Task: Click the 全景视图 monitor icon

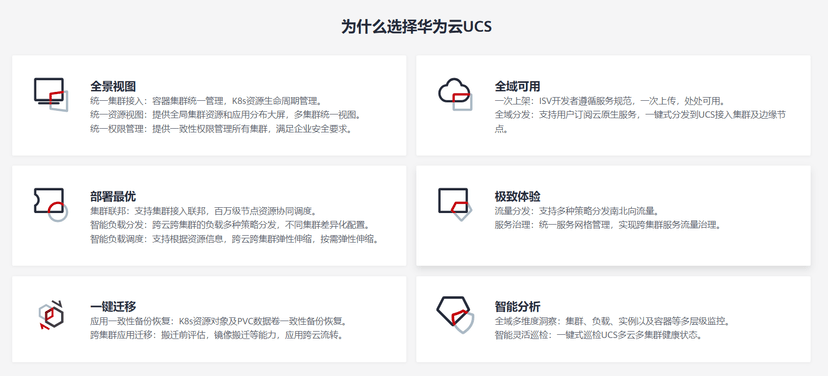Action: pos(51,95)
